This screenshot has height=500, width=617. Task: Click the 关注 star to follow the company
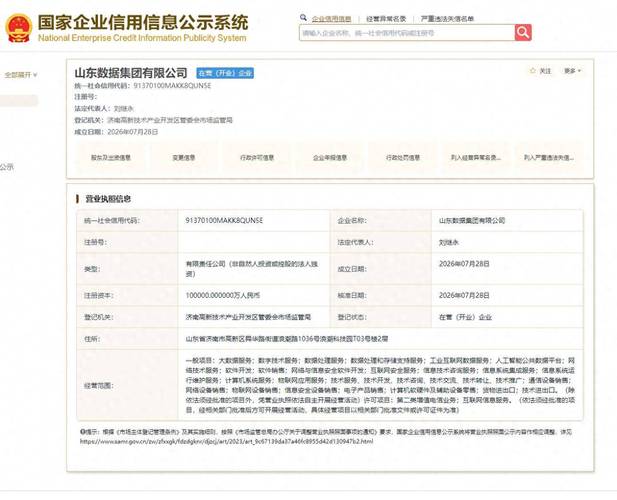541,71
